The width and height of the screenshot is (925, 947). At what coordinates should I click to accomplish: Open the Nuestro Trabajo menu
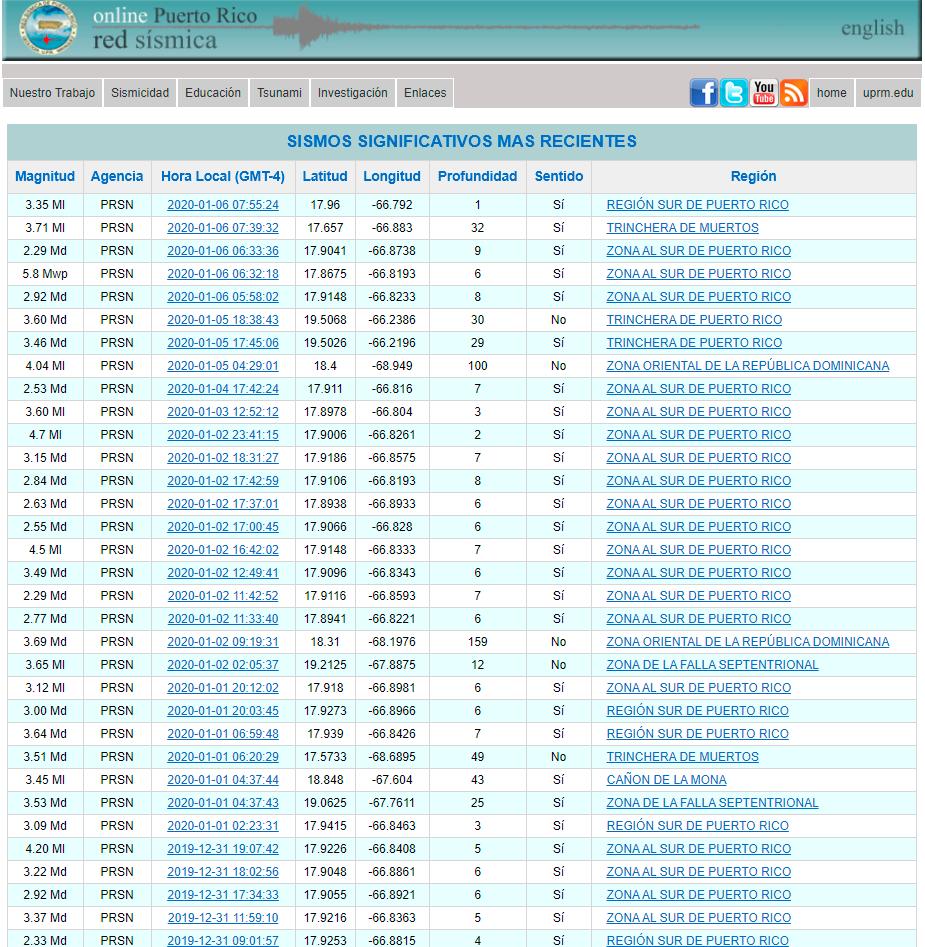point(53,93)
